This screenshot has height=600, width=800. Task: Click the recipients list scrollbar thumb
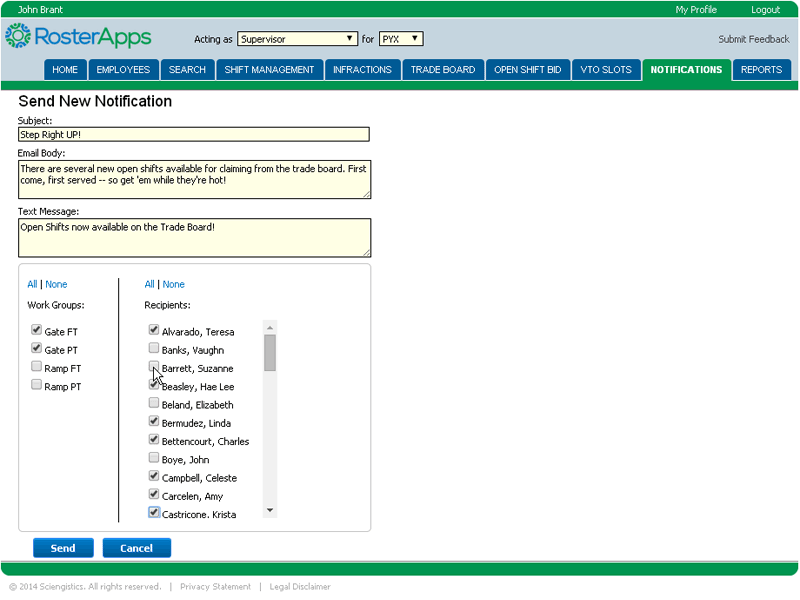pos(270,352)
